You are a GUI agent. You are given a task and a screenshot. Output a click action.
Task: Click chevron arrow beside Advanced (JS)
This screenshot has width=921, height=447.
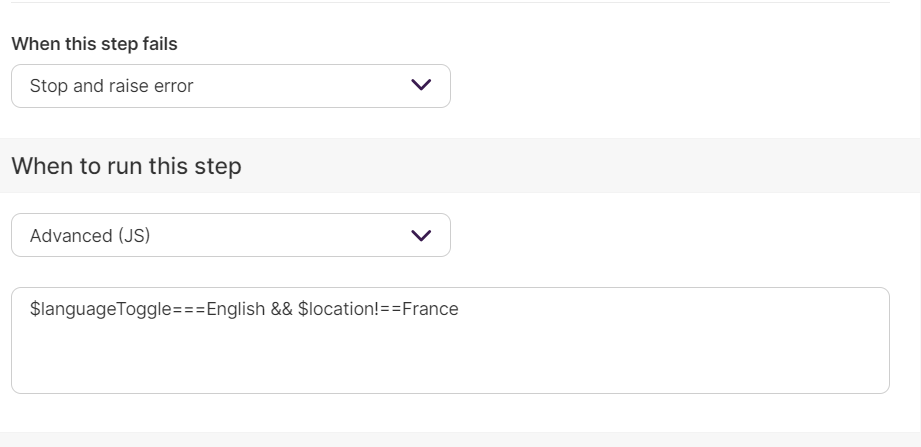421,236
